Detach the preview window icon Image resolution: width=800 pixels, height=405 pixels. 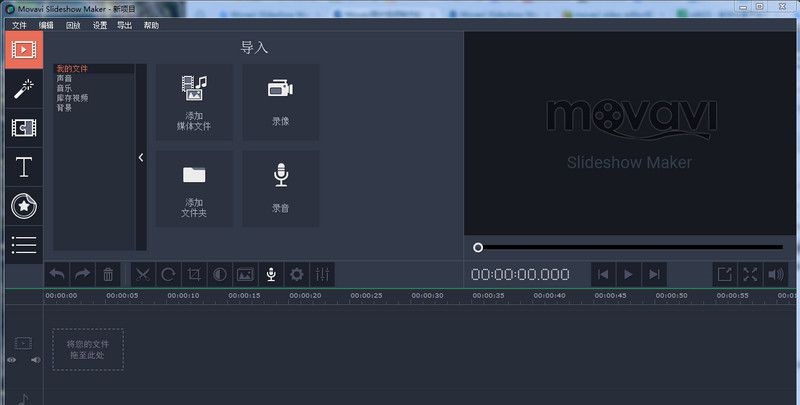[x=724, y=274]
